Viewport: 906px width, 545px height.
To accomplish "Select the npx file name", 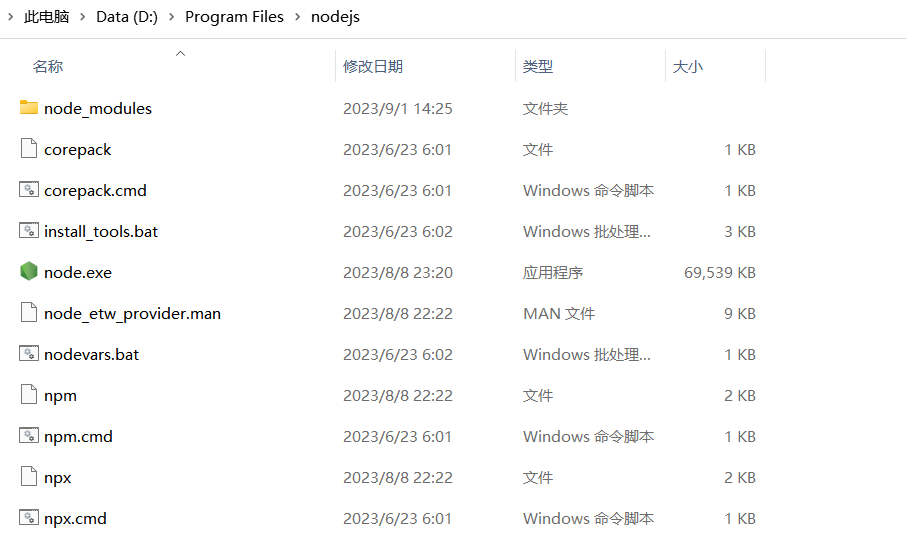I will (x=57, y=478).
